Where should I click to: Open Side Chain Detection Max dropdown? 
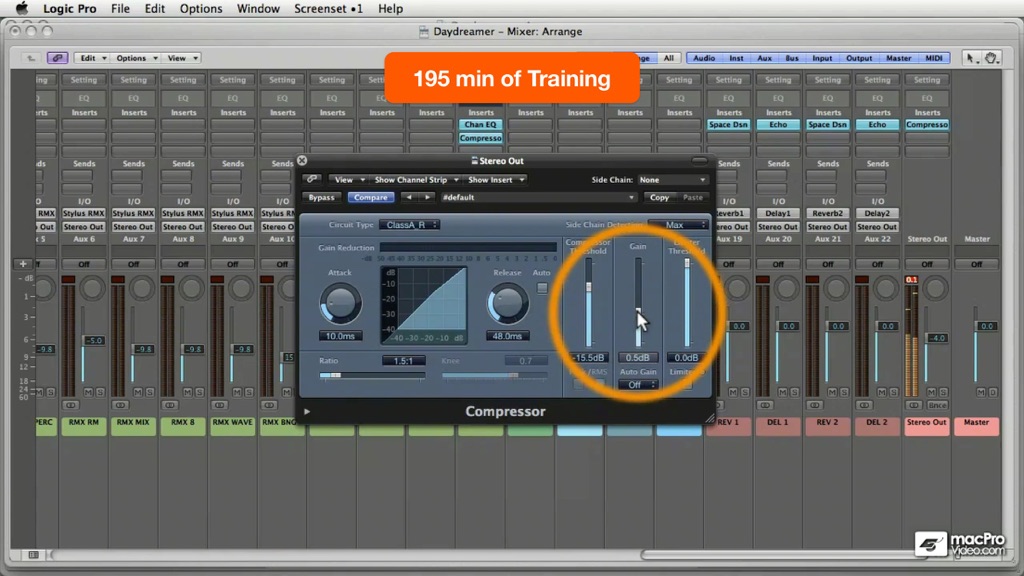[x=679, y=225]
